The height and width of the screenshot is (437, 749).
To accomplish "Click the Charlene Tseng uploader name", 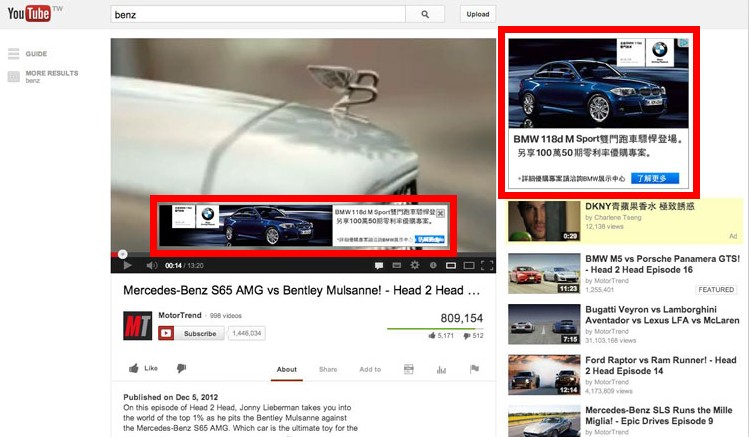I will coord(618,217).
